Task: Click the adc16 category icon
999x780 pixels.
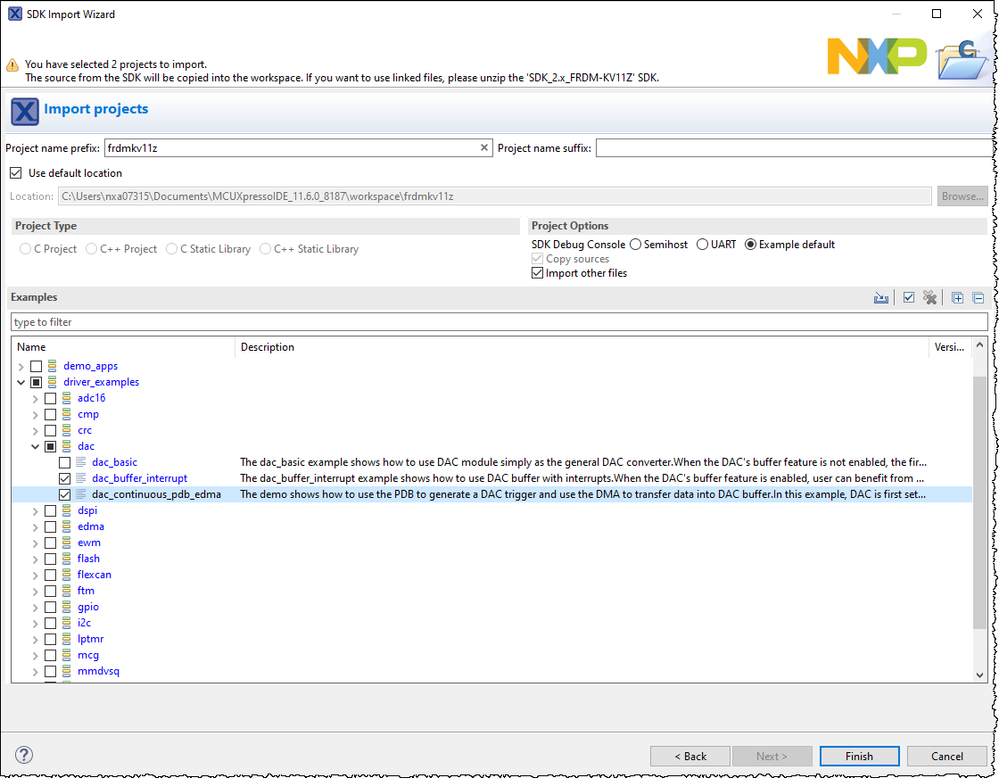Action: (x=66, y=398)
